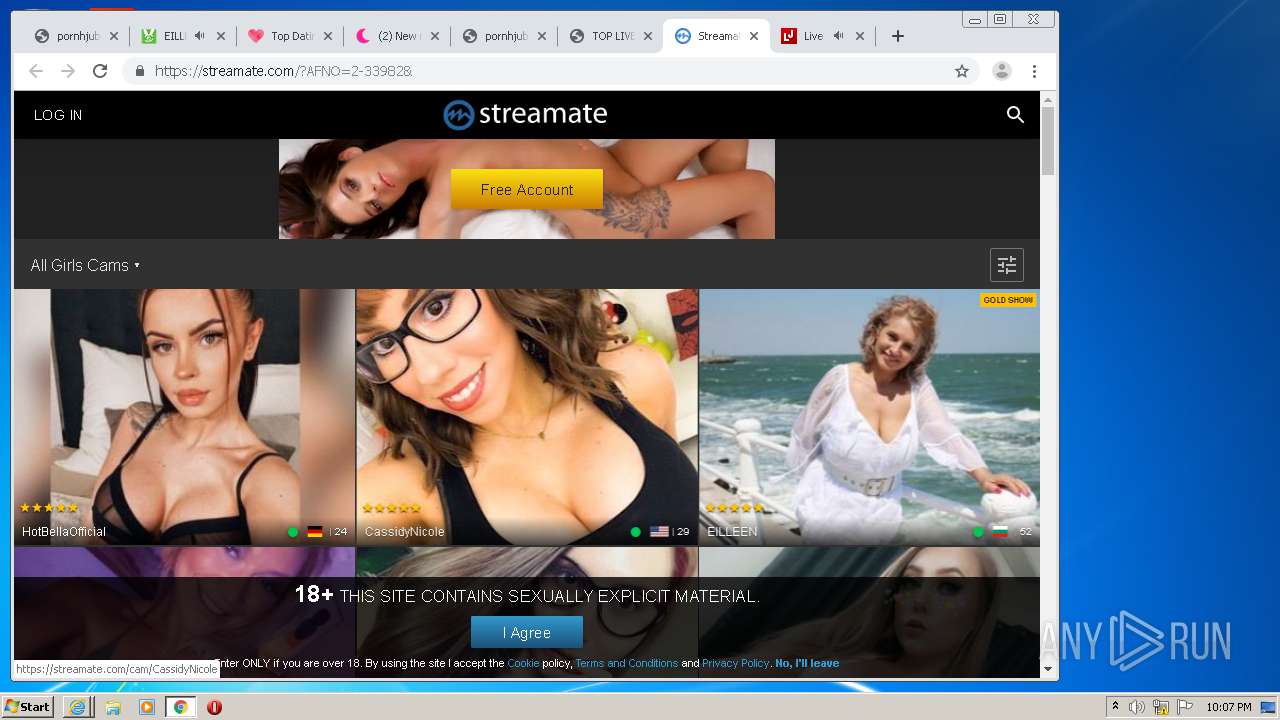Close the Streamate tab

point(754,36)
